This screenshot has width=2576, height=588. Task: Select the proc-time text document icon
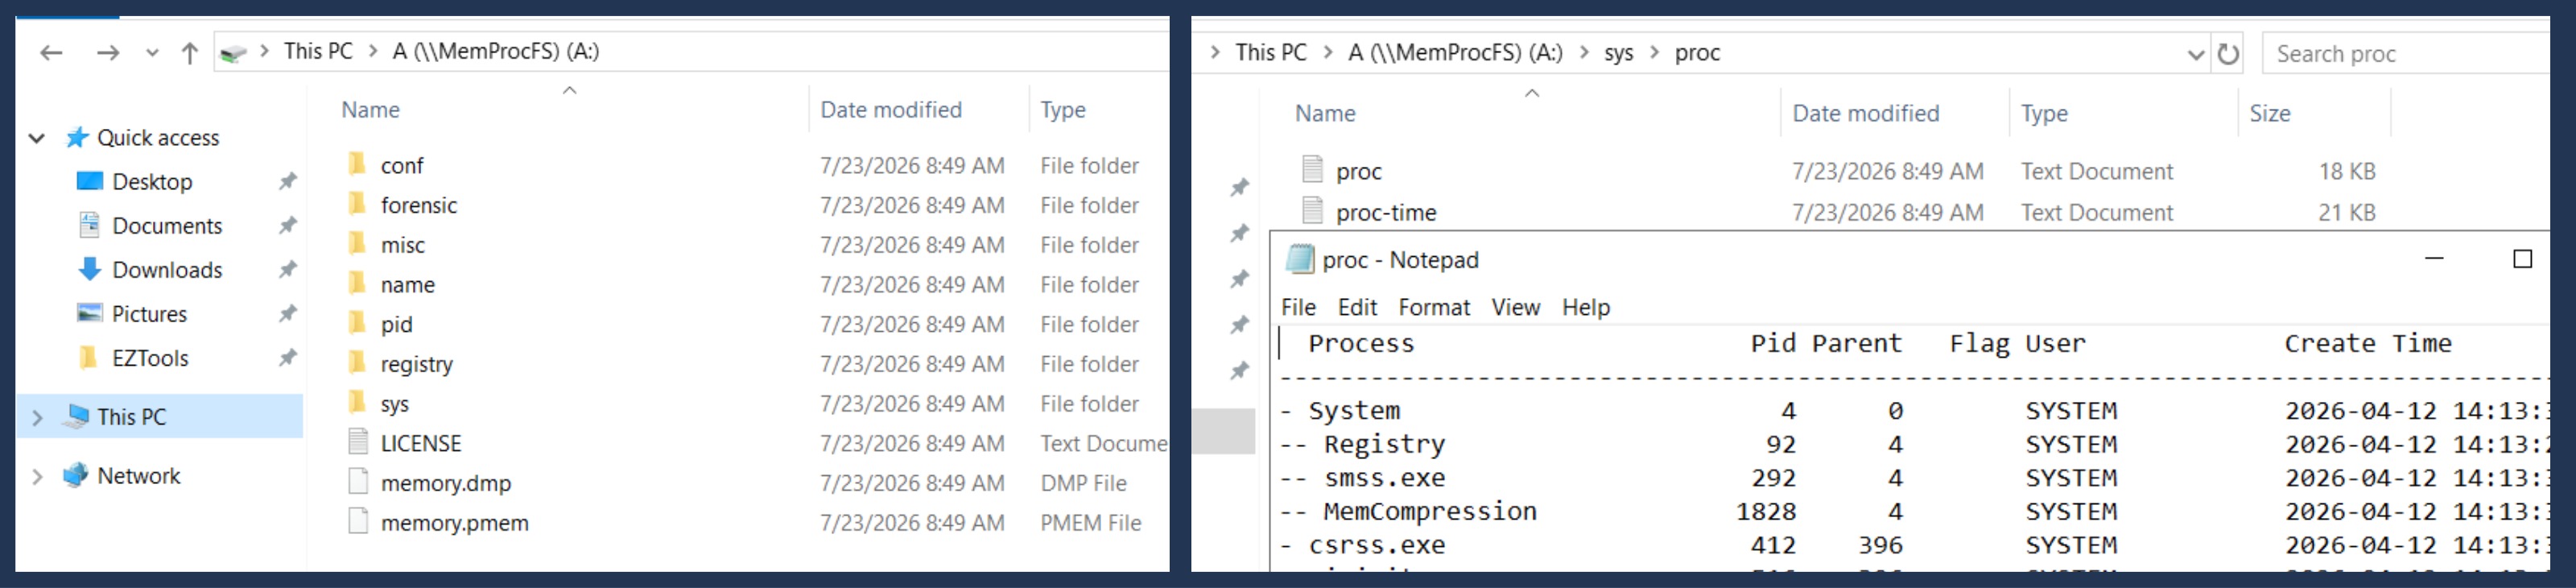point(1313,211)
